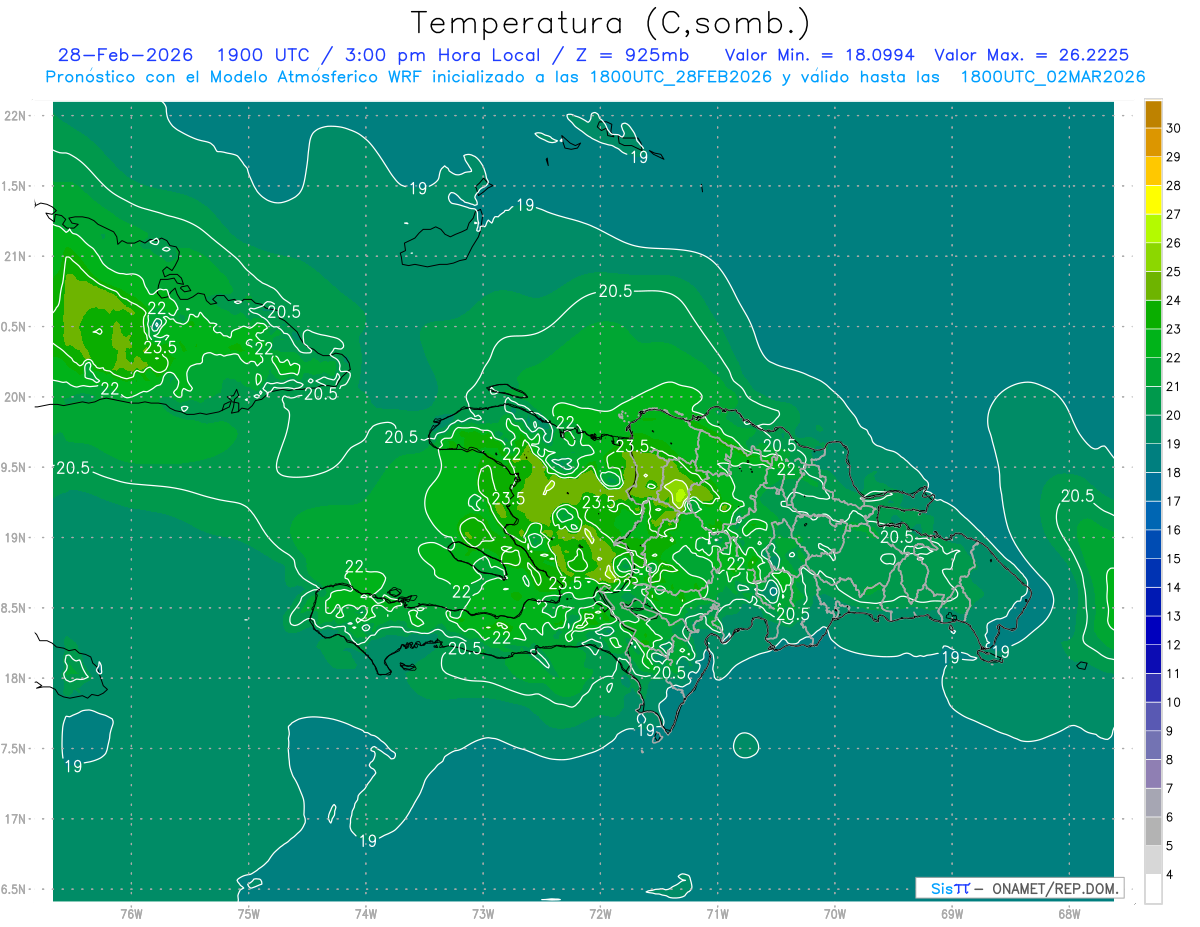Select the topmost dark orange colorbar swatch
Image resolution: width=1200 pixels, height=927 pixels.
(x=1153, y=114)
